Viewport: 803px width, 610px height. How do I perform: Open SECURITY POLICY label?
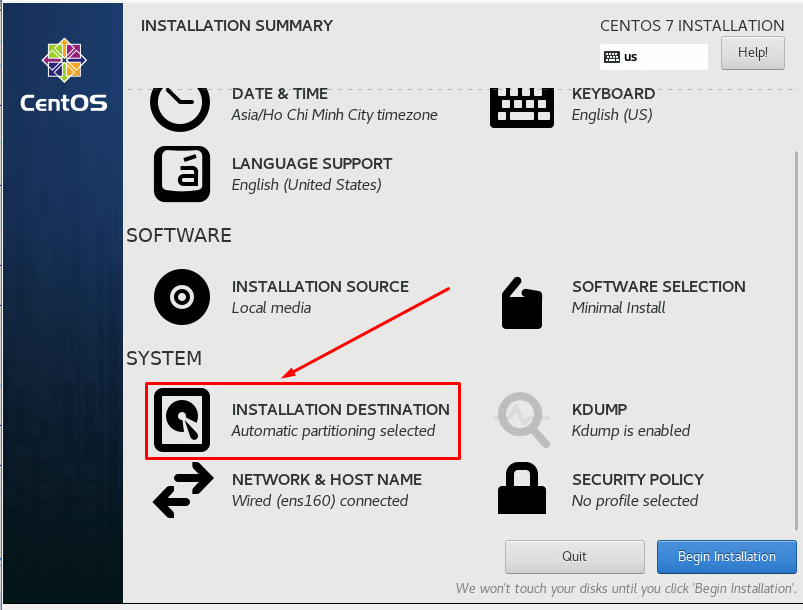[638, 479]
